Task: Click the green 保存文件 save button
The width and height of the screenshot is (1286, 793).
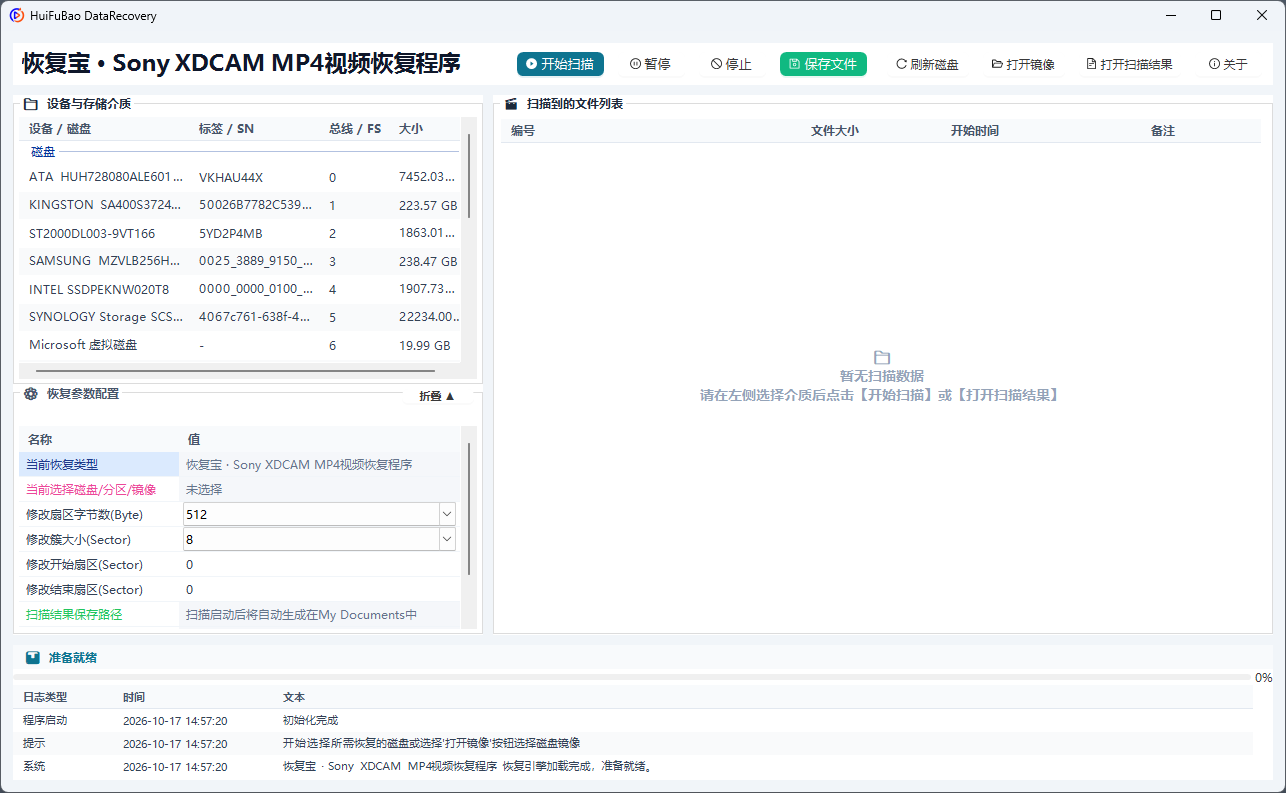Action: 823,64
